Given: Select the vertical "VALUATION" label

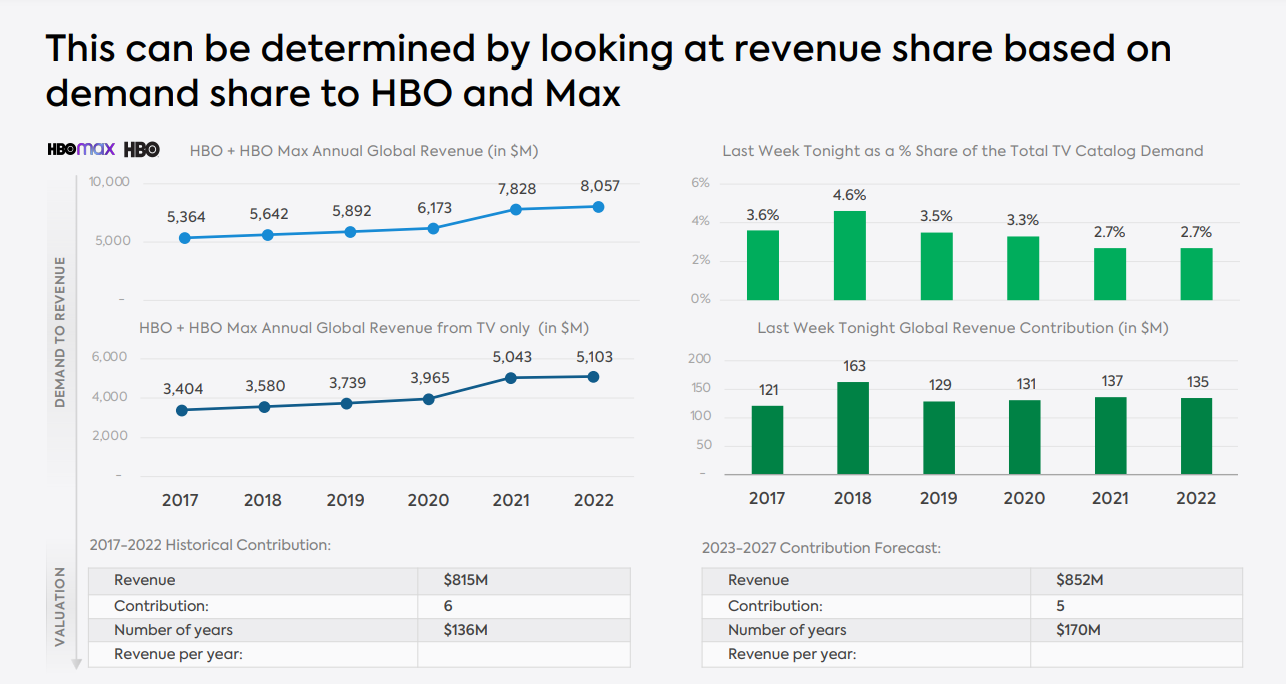Looking at the screenshot, I should pos(60,607).
